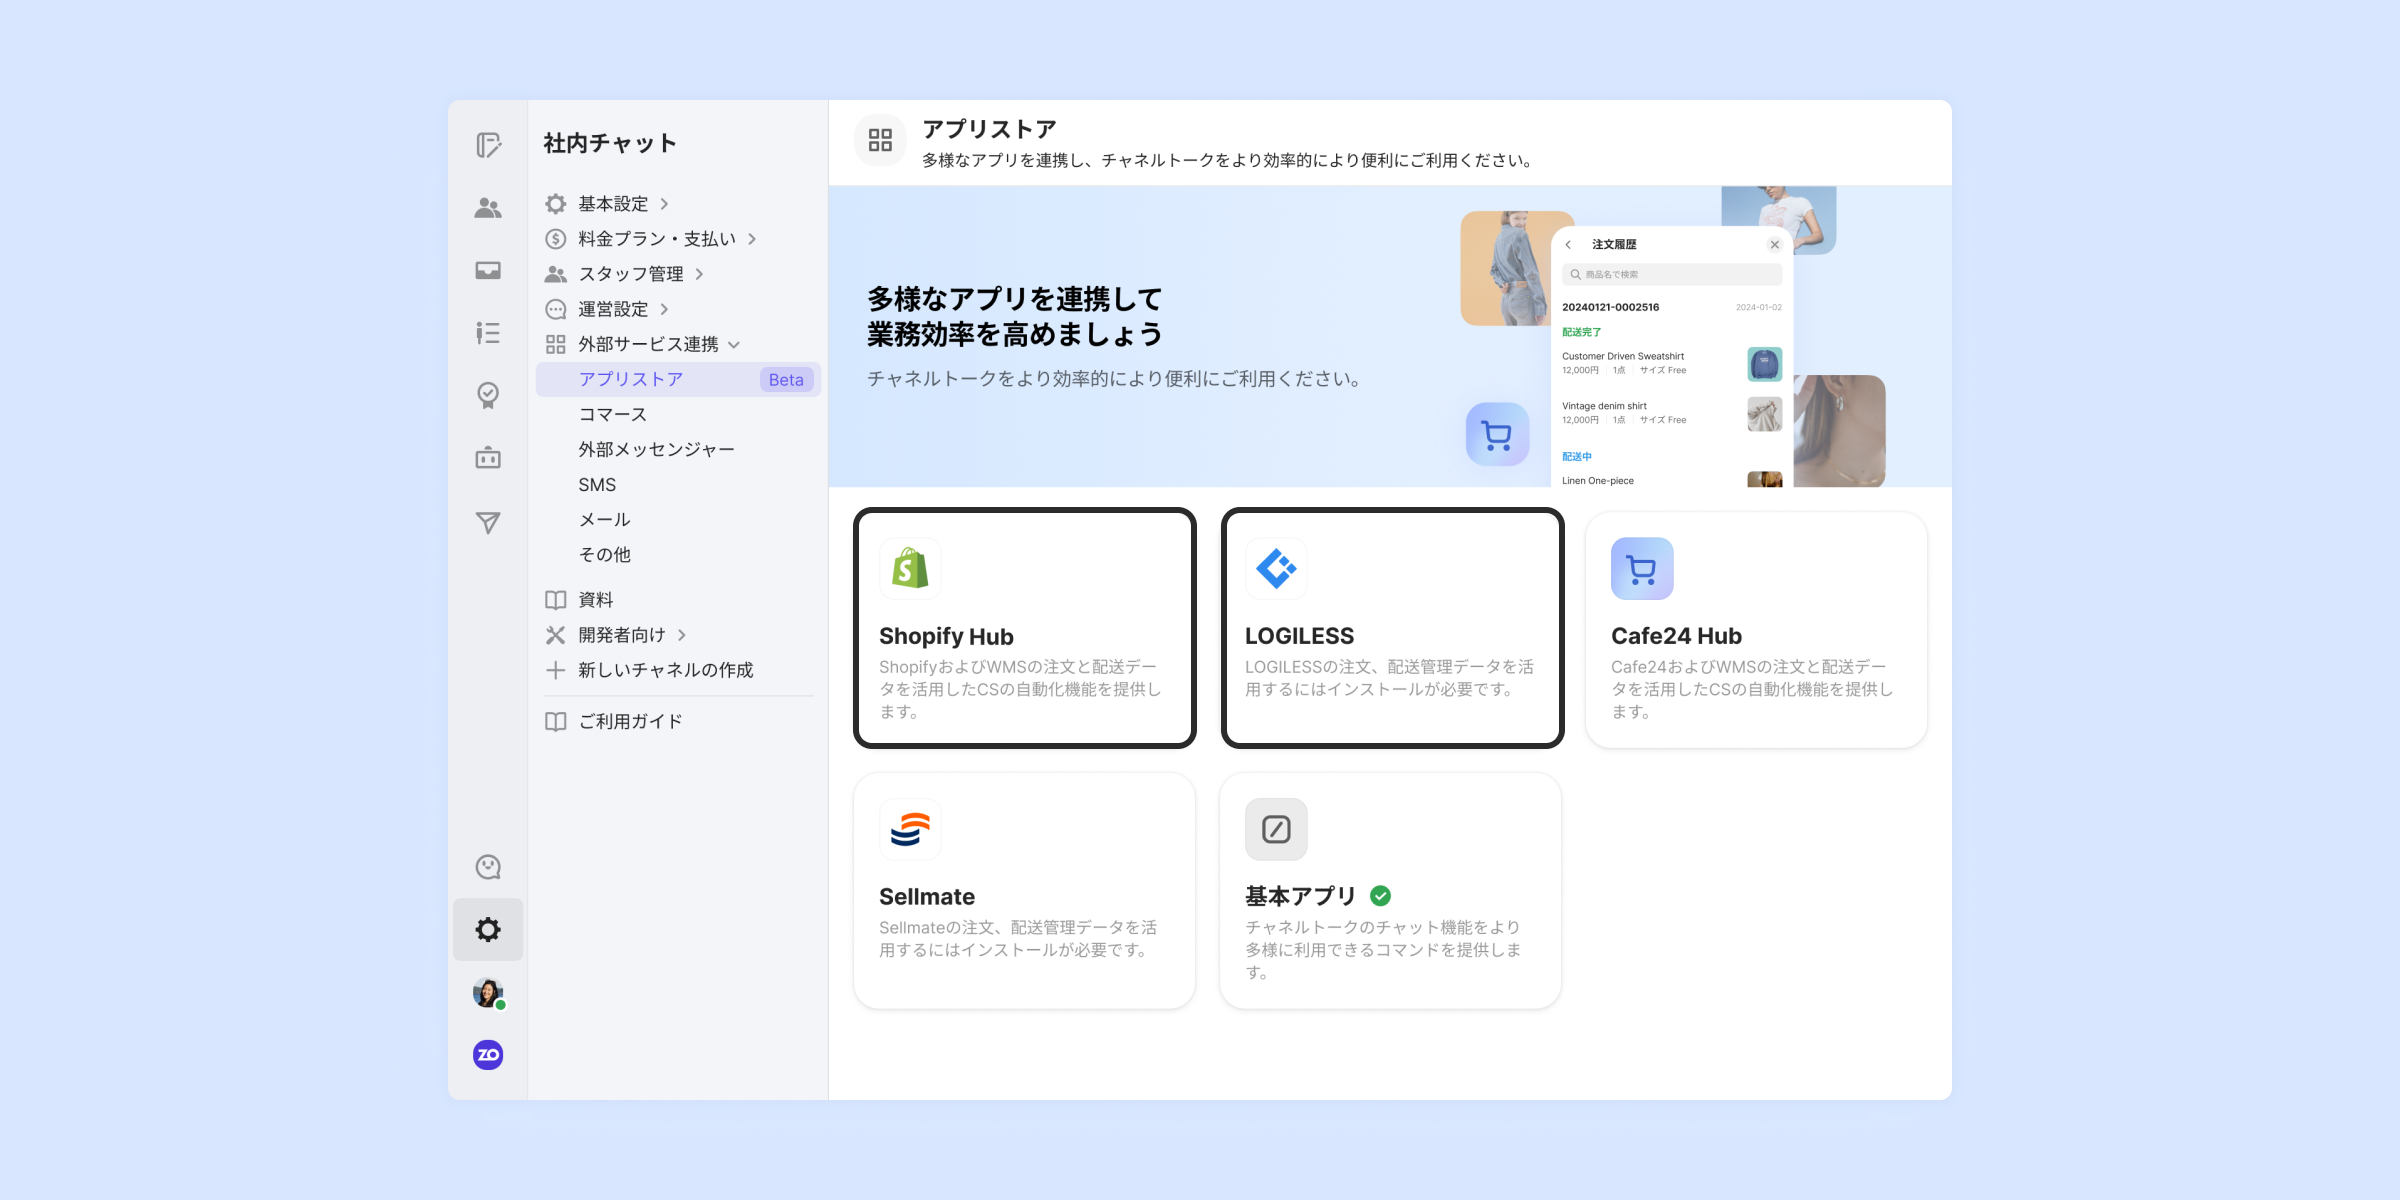Open the marketing paper-plane icon
The width and height of the screenshot is (2400, 1200).
tap(488, 522)
